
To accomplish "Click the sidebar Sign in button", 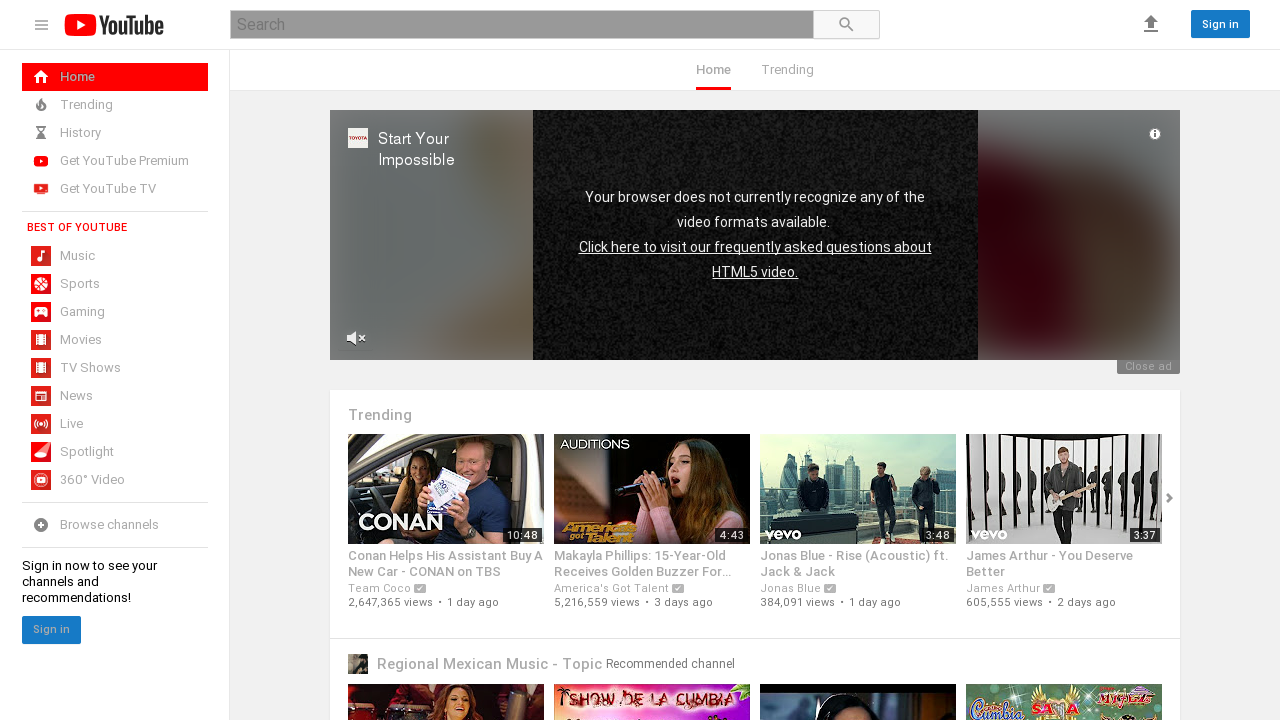I will pos(51,630).
